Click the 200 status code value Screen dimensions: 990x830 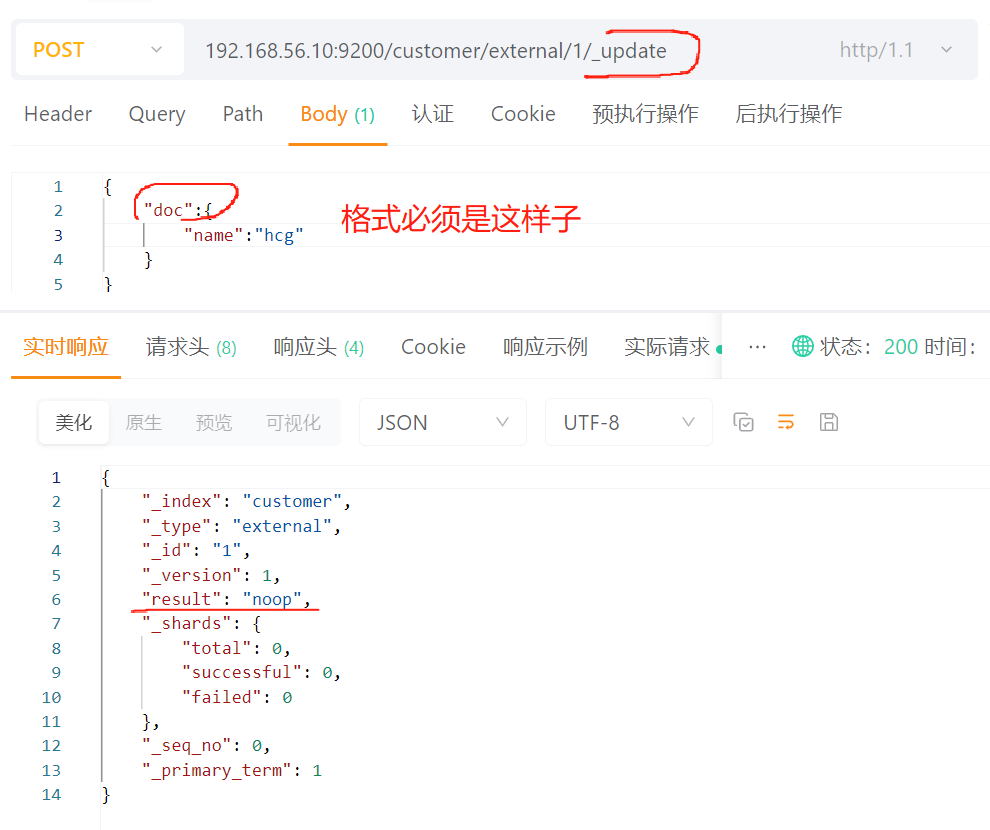pos(900,347)
